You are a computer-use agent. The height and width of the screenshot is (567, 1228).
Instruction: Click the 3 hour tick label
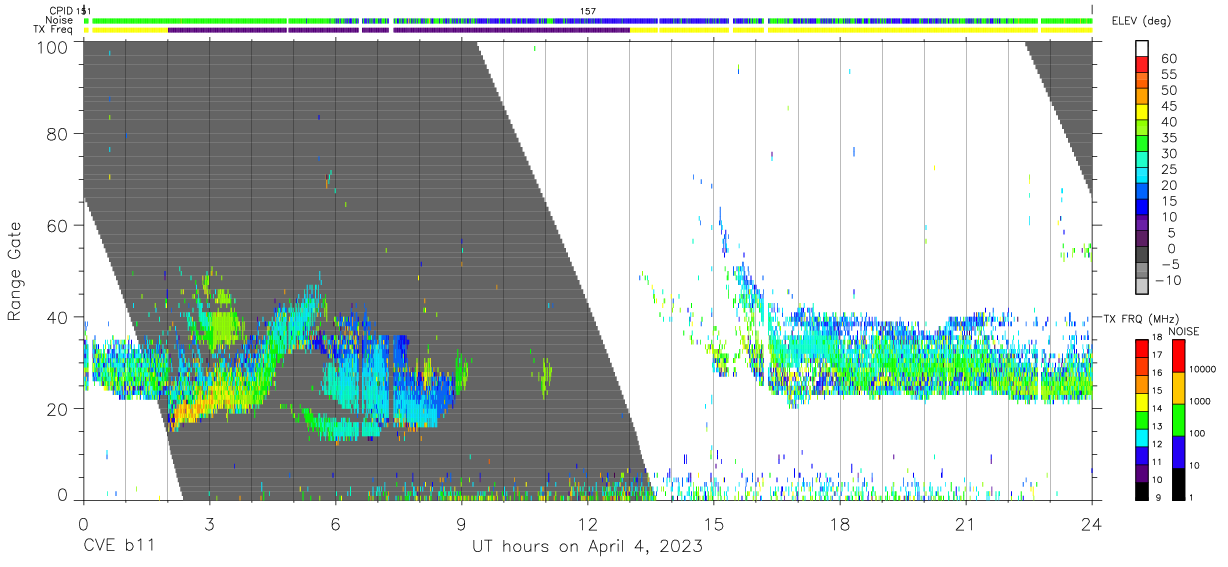209,523
